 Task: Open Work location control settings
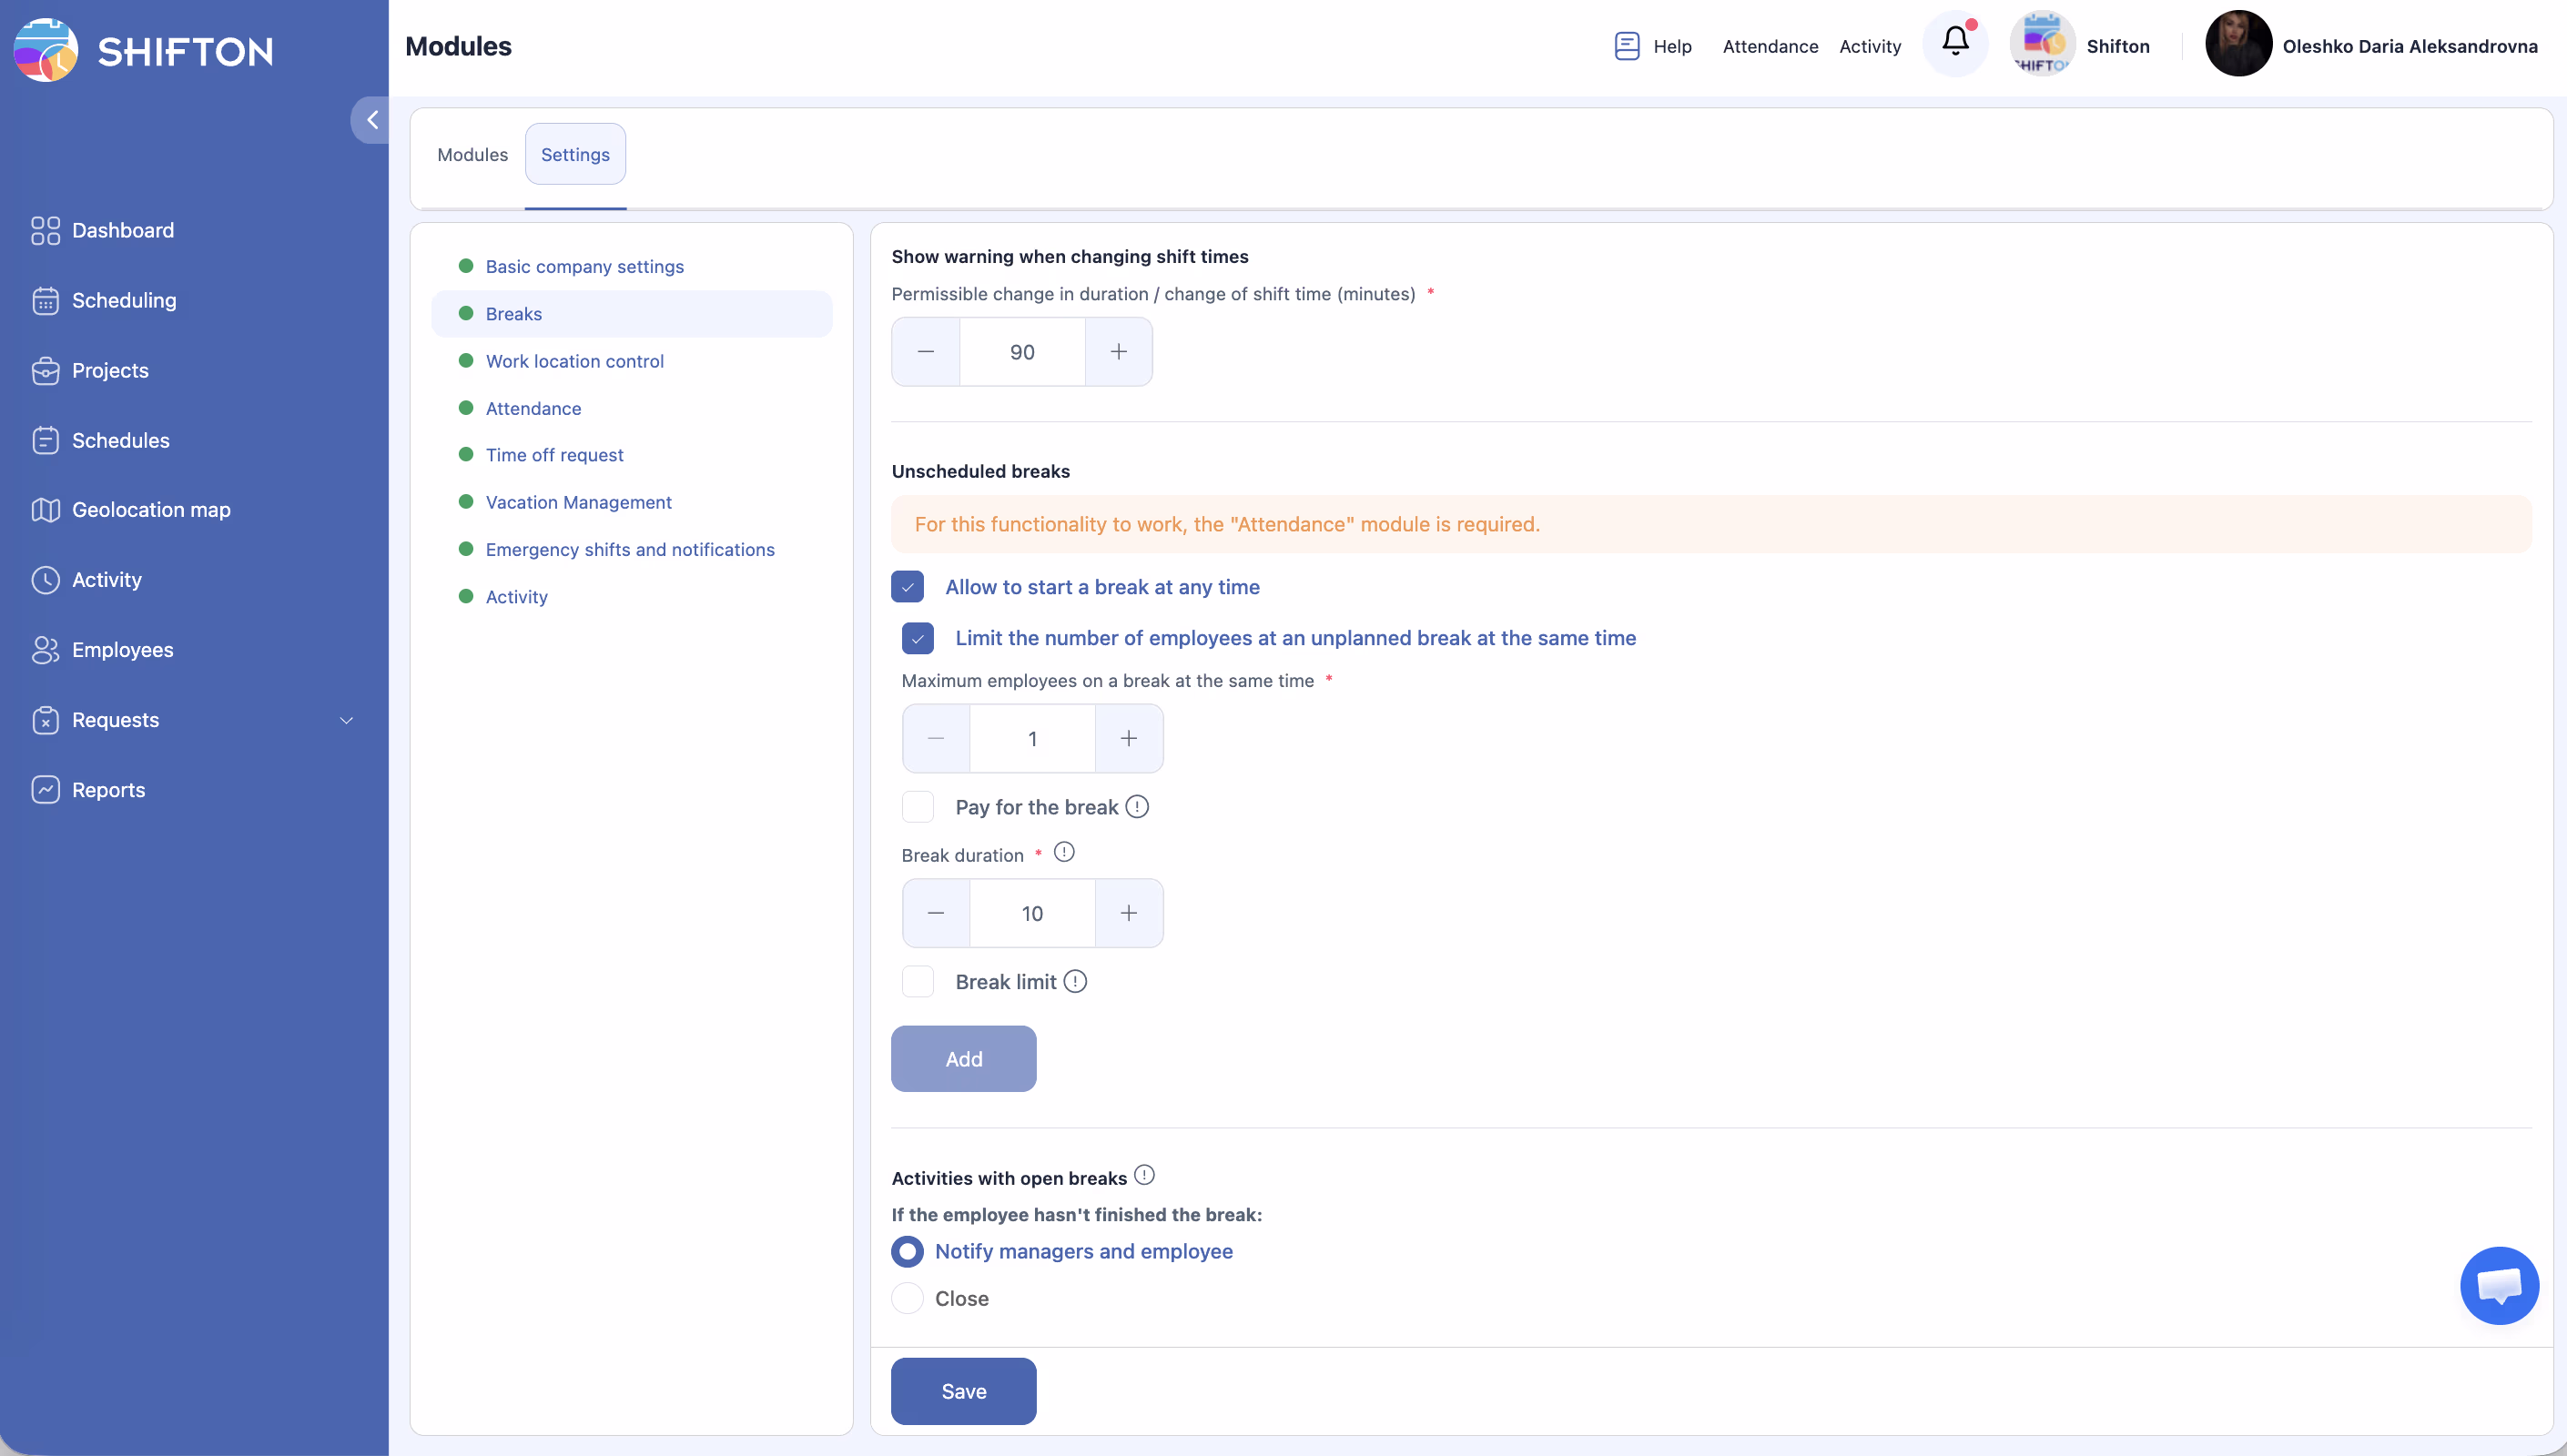coord(574,361)
